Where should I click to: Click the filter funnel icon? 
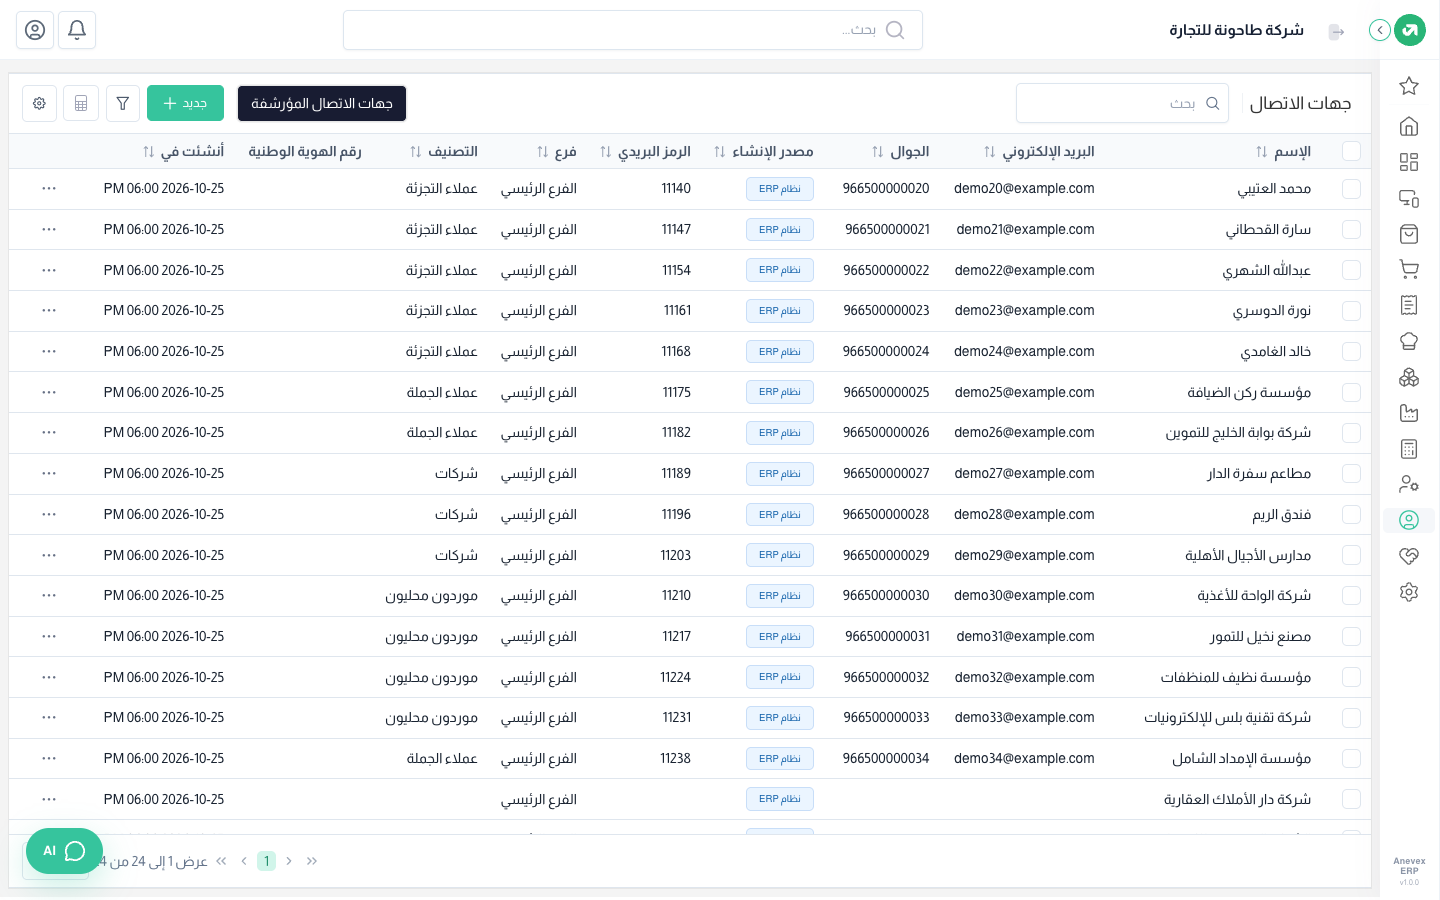[x=123, y=103]
